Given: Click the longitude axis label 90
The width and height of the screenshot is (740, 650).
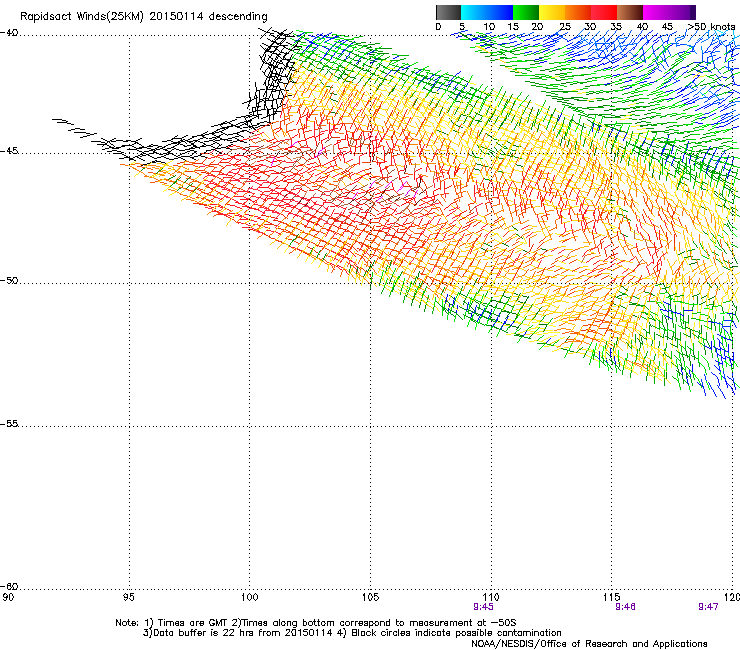Looking at the screenshot, I should tap(8, 598).
